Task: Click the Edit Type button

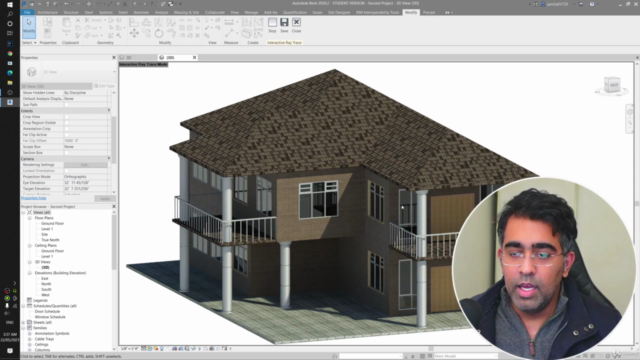Action: (104, 86)
